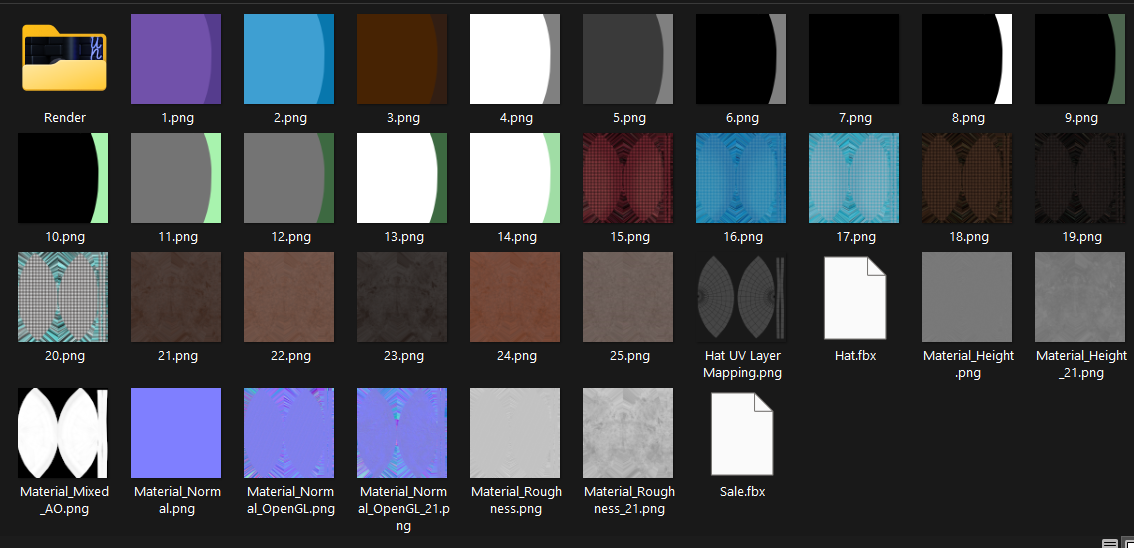This screenshot has height=548, width=1134.
Task: Select the Hat.fbx file icon
Action: click(x=855, y=298)
